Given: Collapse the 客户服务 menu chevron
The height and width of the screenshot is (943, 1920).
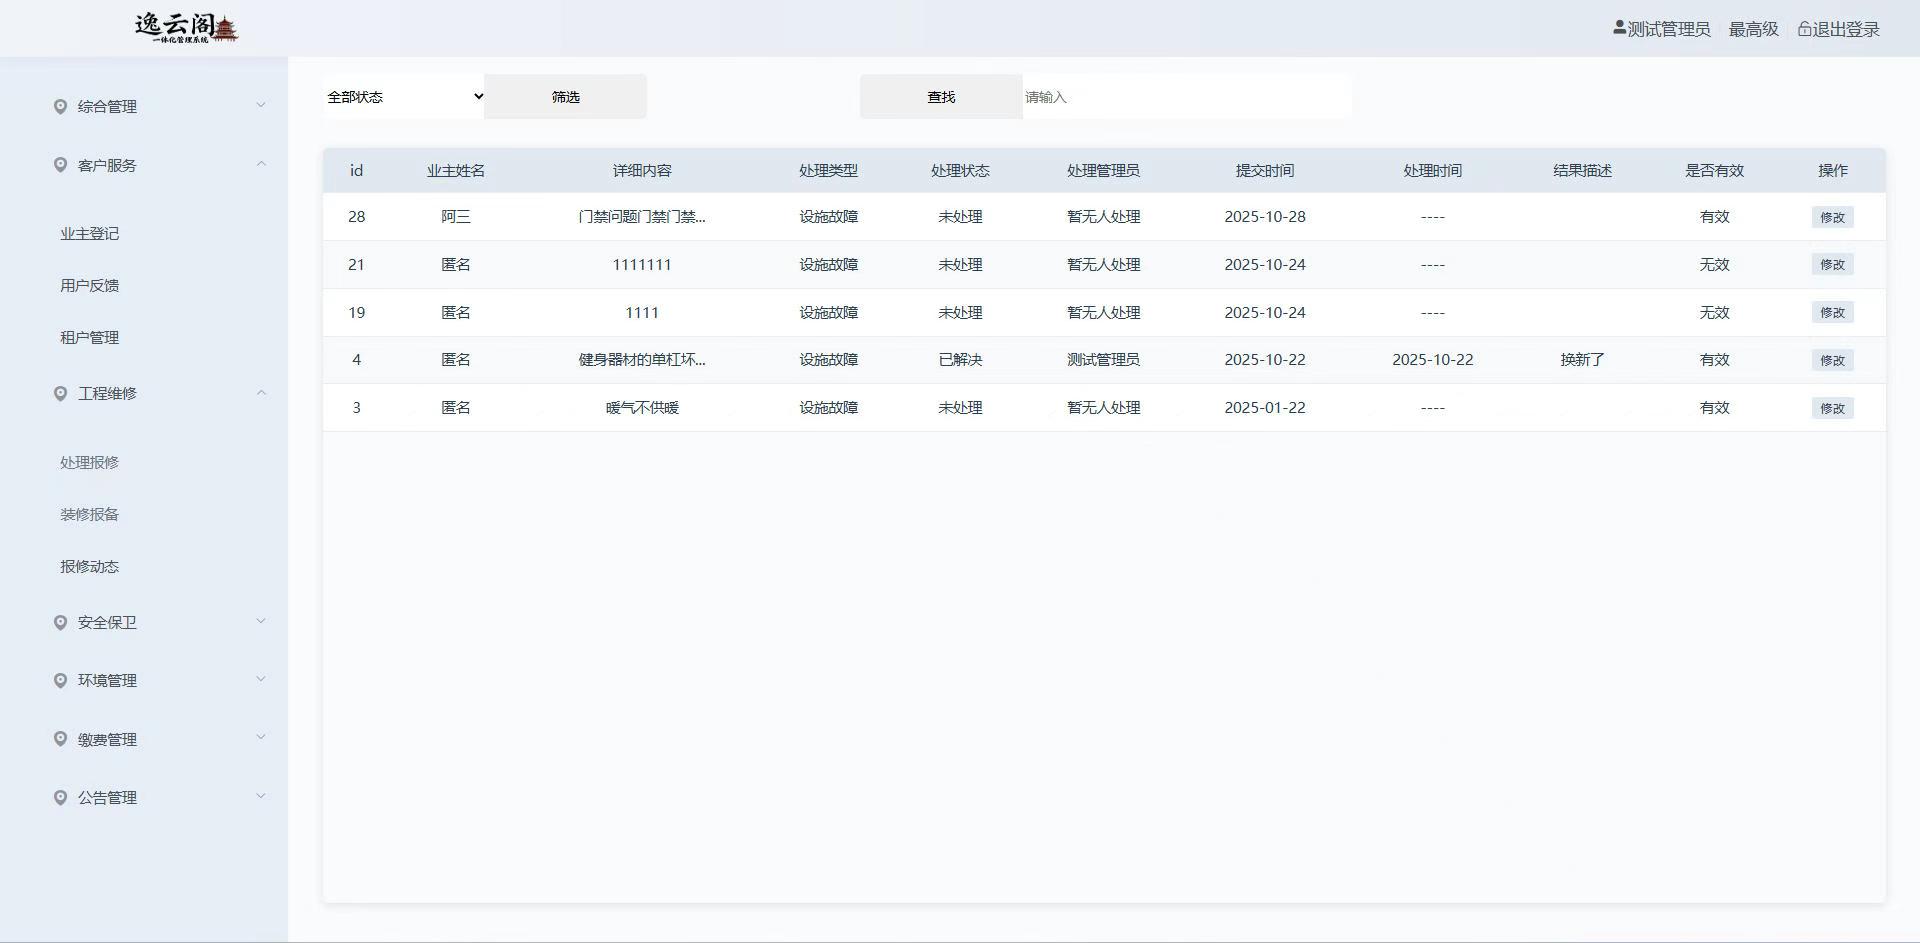Looking at the screenshot, I should click(261, 164).
